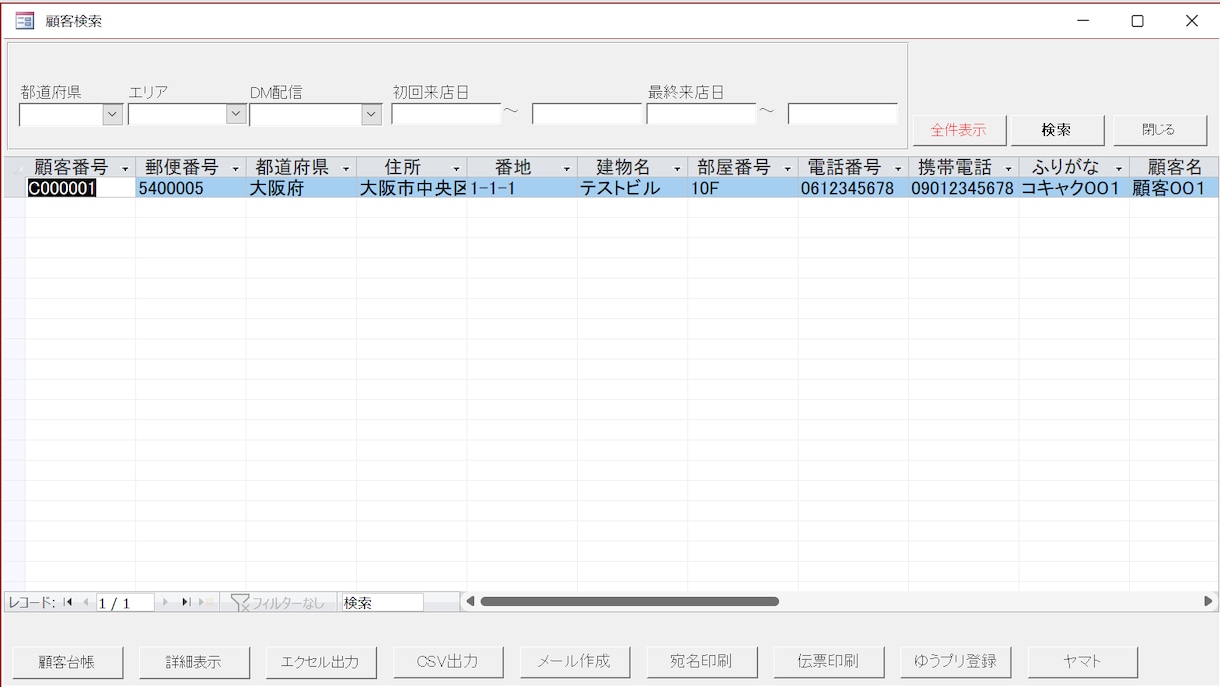
Task: Click the フィルターなし filter indicator
Action: click(278, 603)
